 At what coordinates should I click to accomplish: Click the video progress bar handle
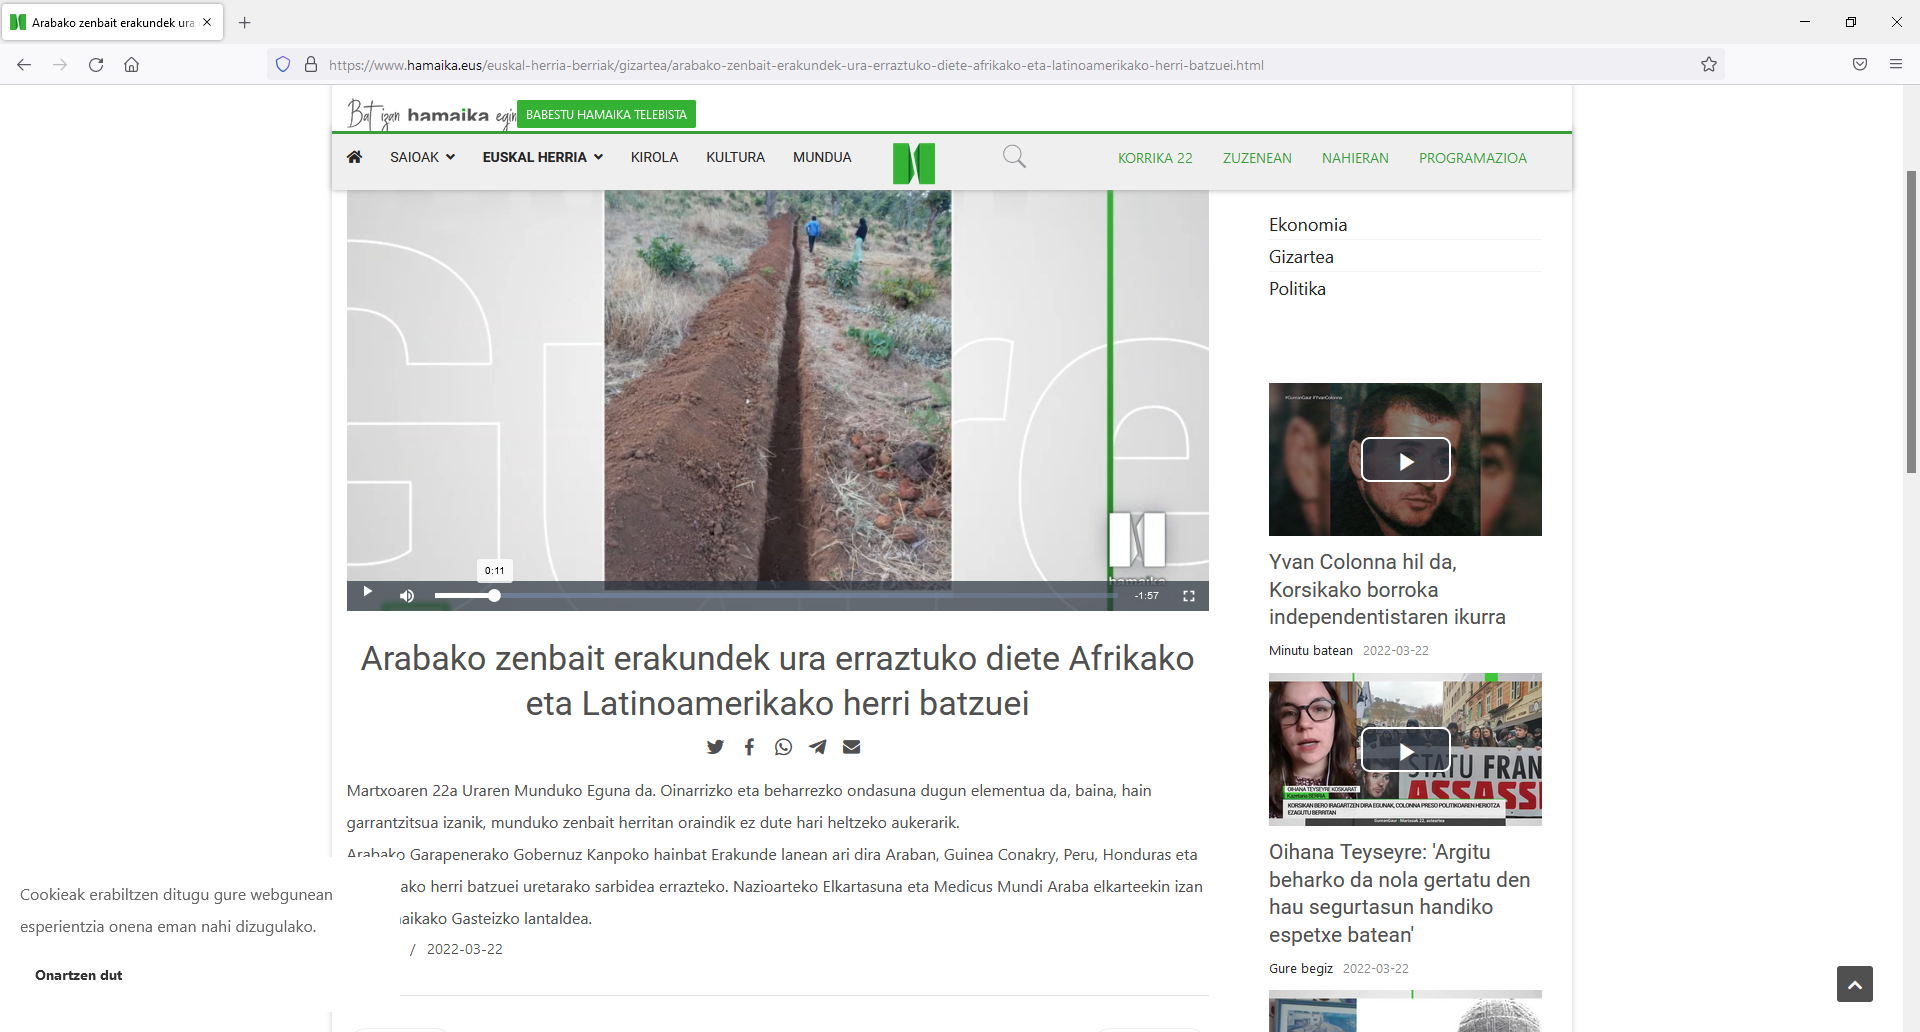[x=494, y=595]
